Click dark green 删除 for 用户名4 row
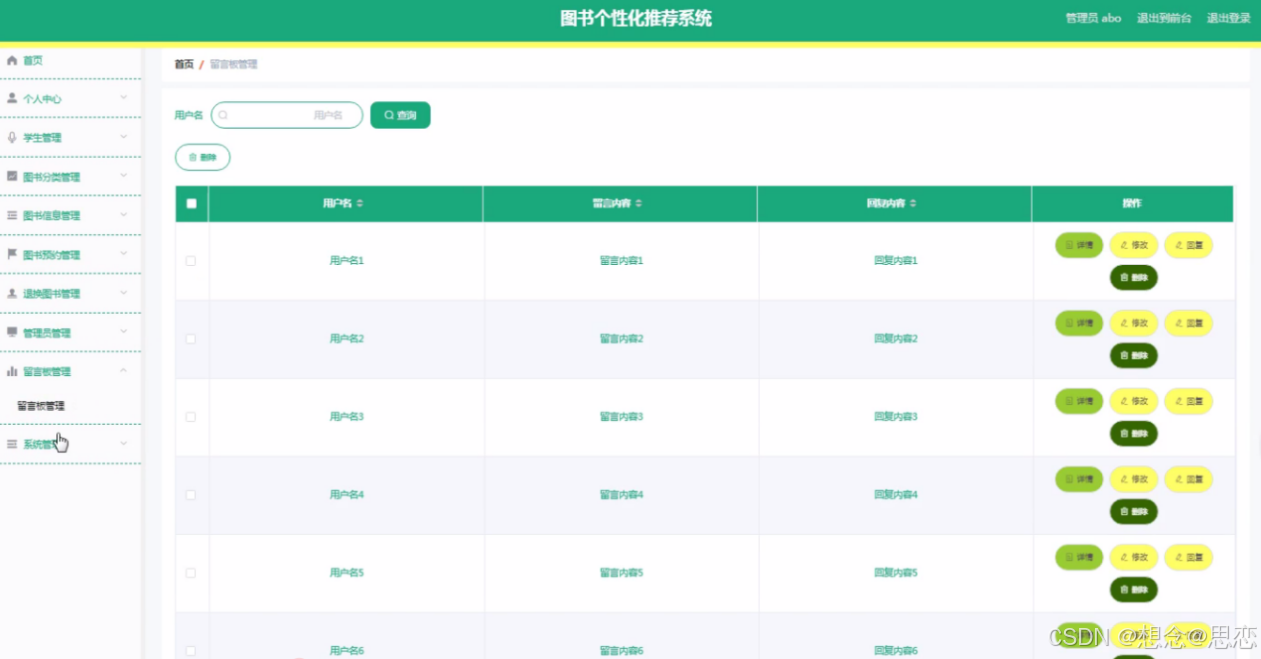1261x659 pixels. point(1134,511)
